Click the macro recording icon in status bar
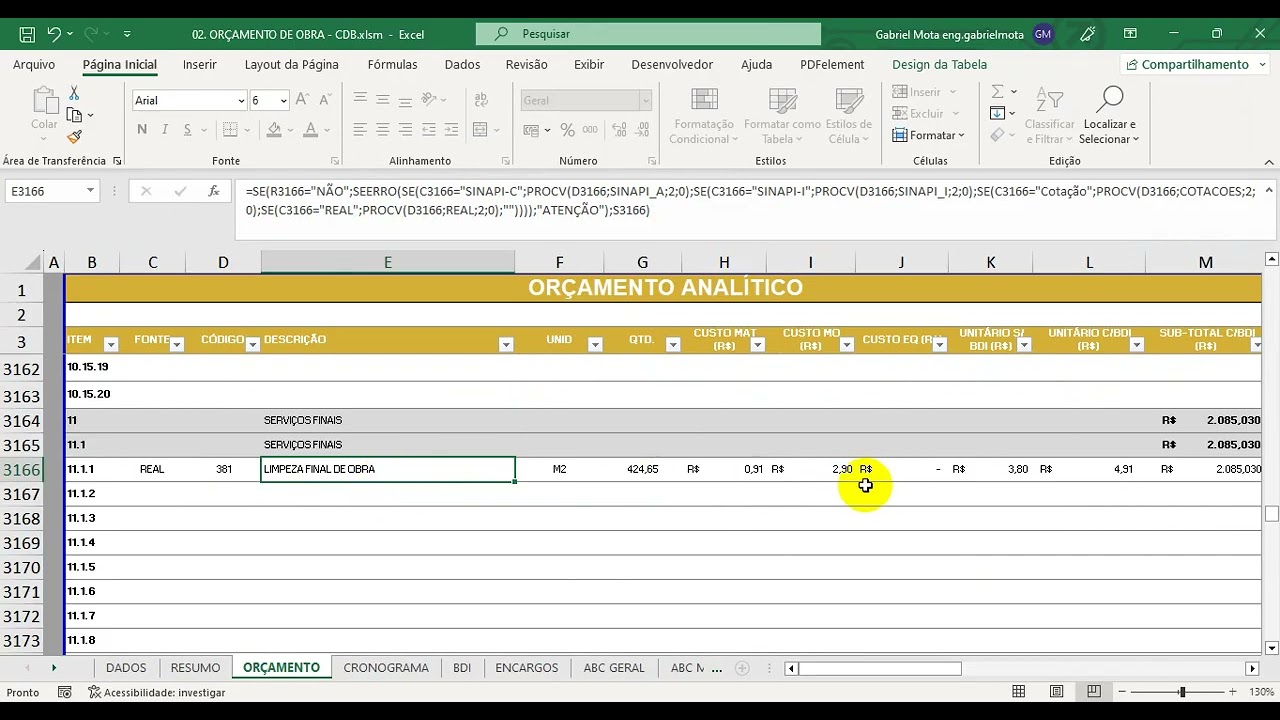The width and height of the screenshot is (1280, 720). pyautogui.click(x=64, y=692)
